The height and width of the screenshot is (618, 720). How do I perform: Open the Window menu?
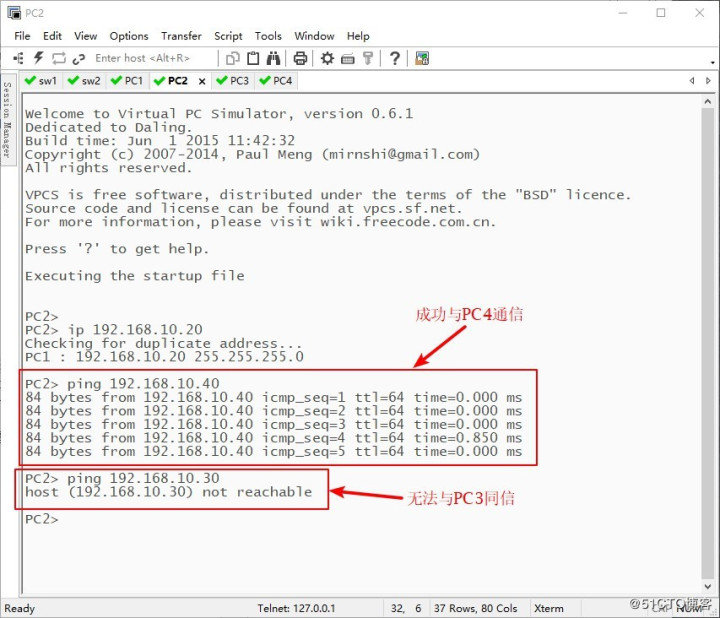314,36
